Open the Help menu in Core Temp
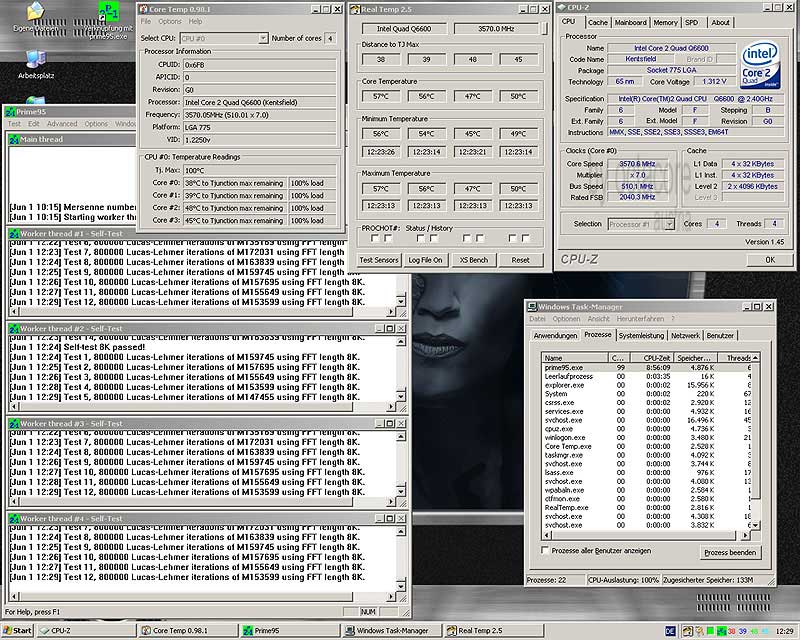This screenshot has width=800, height=640. tap(195, 21)
